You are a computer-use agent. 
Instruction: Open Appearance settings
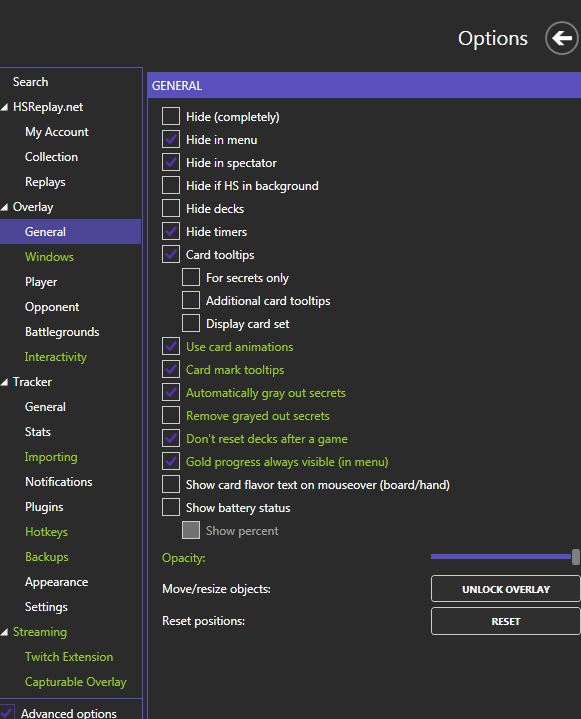[x=56, y=582]
